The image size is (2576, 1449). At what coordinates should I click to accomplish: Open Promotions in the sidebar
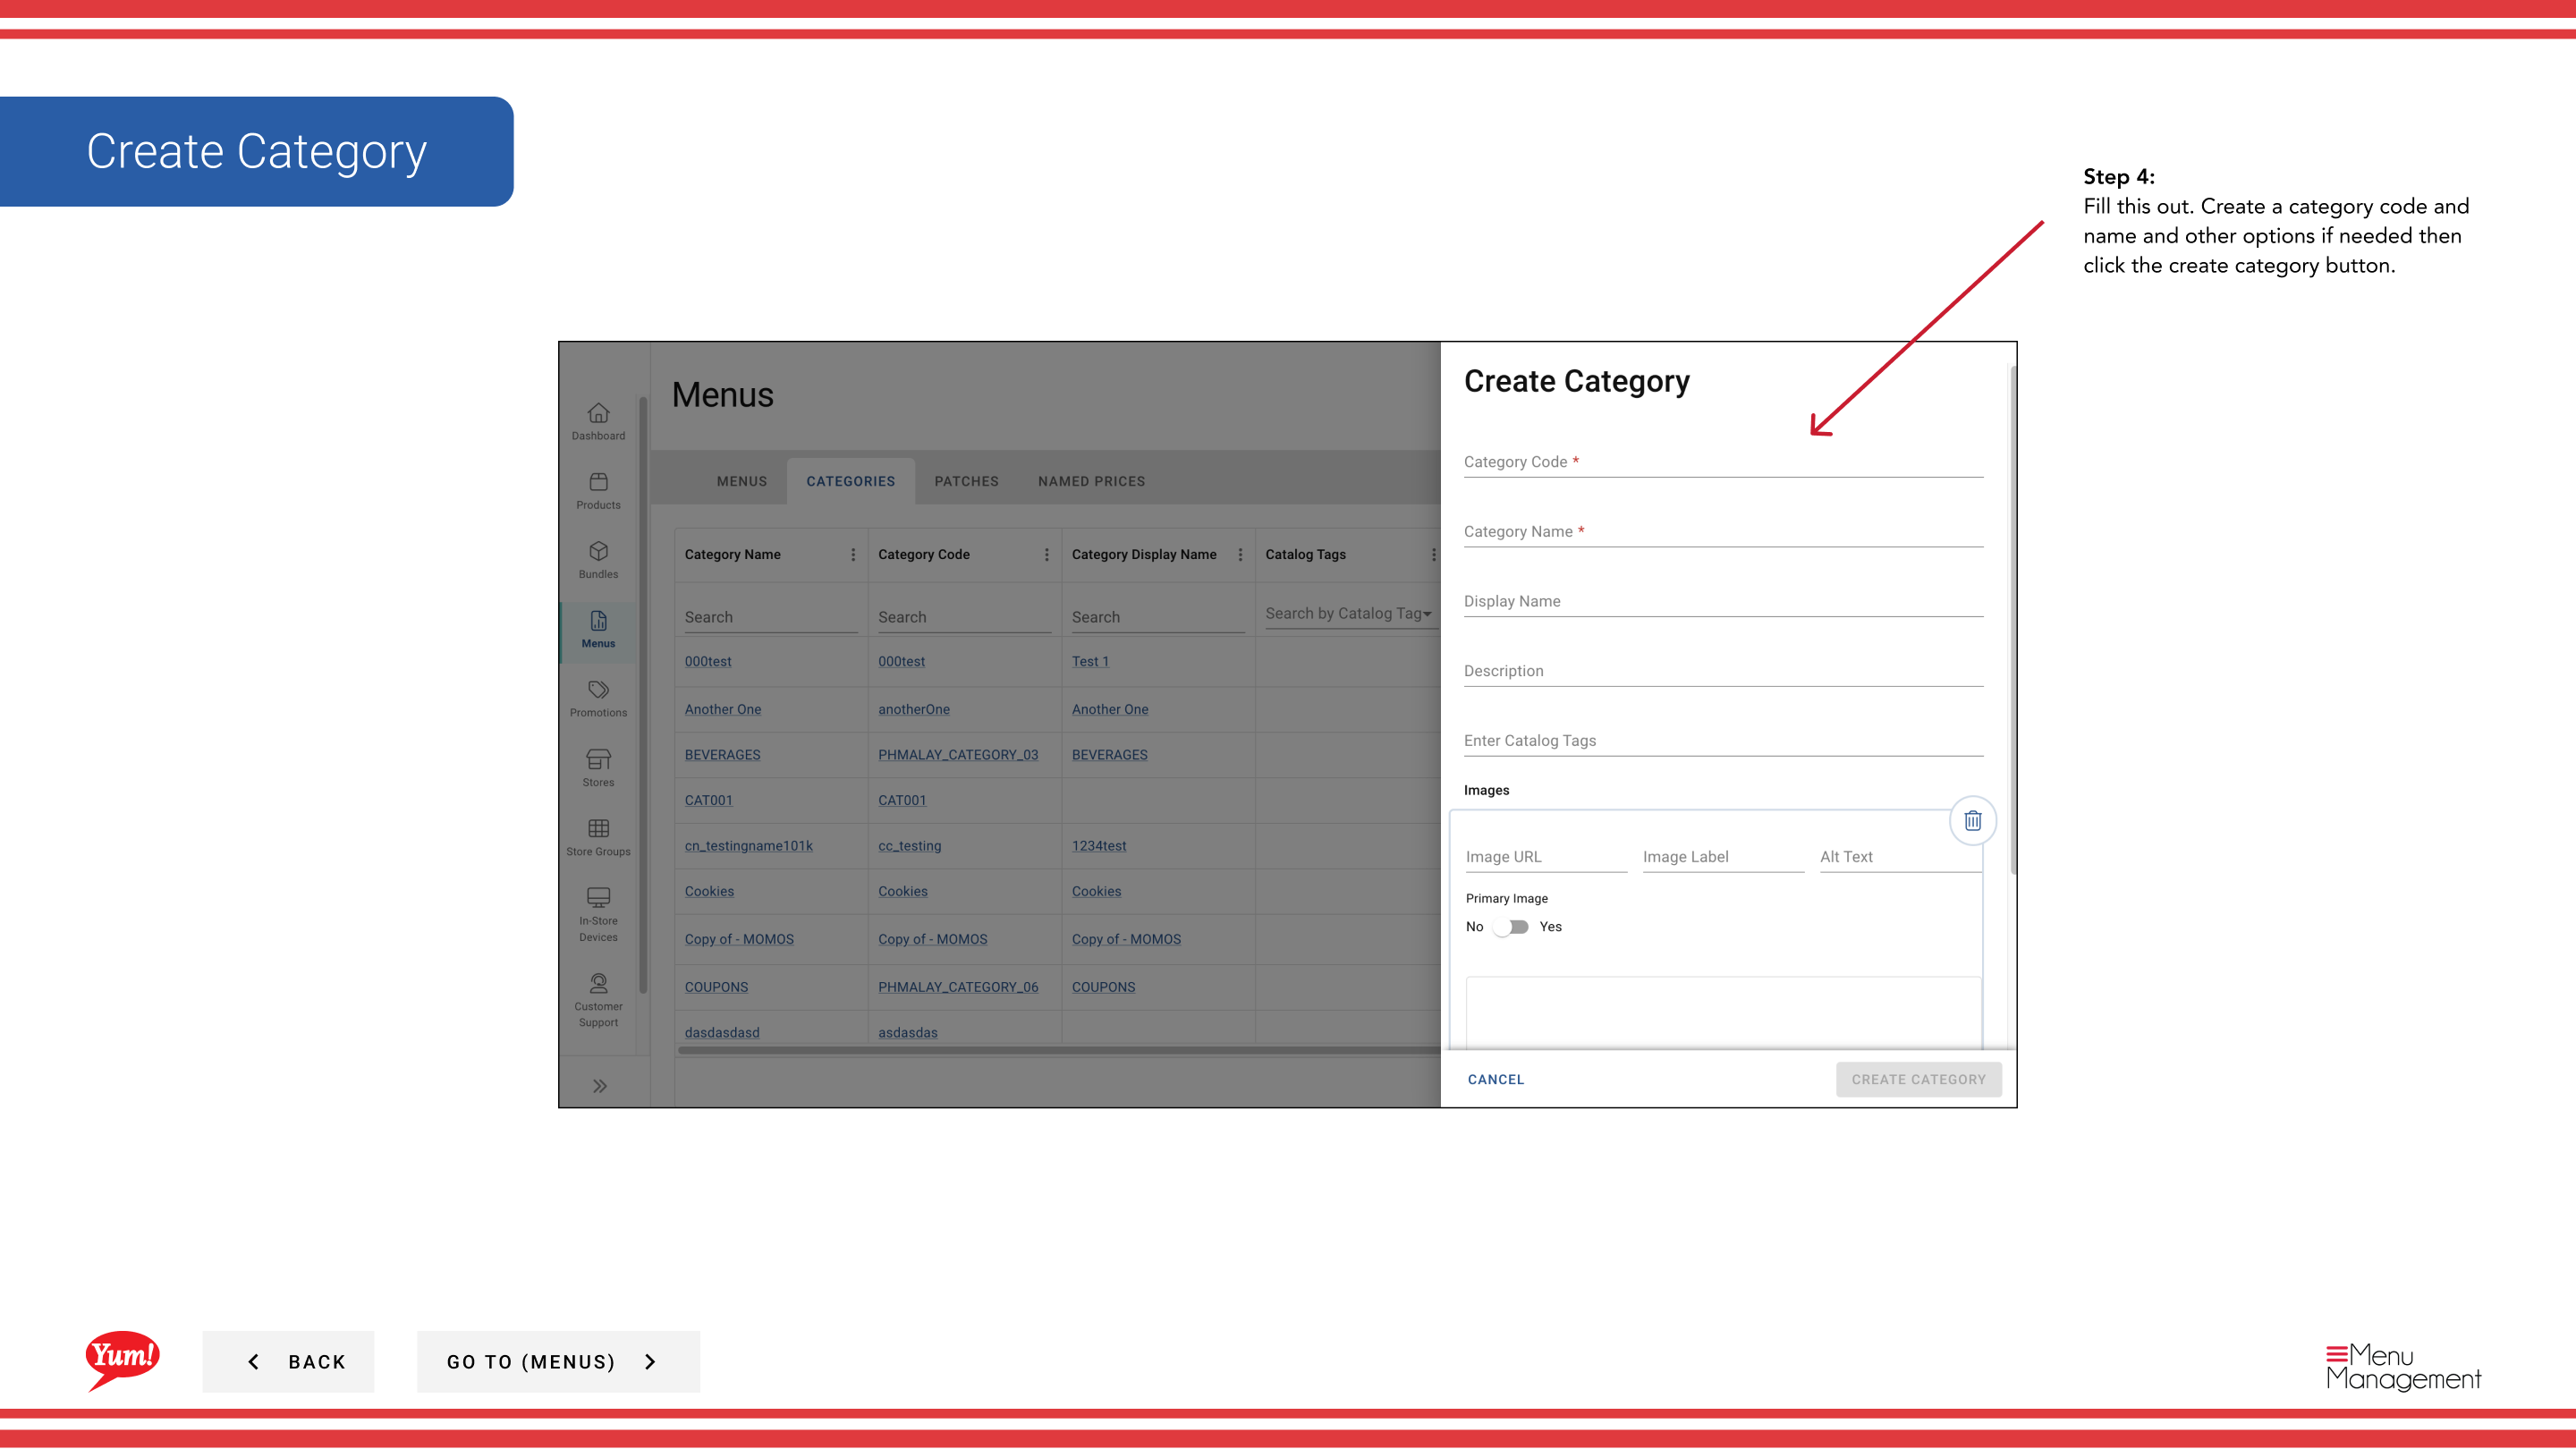[x=598, y=699]
